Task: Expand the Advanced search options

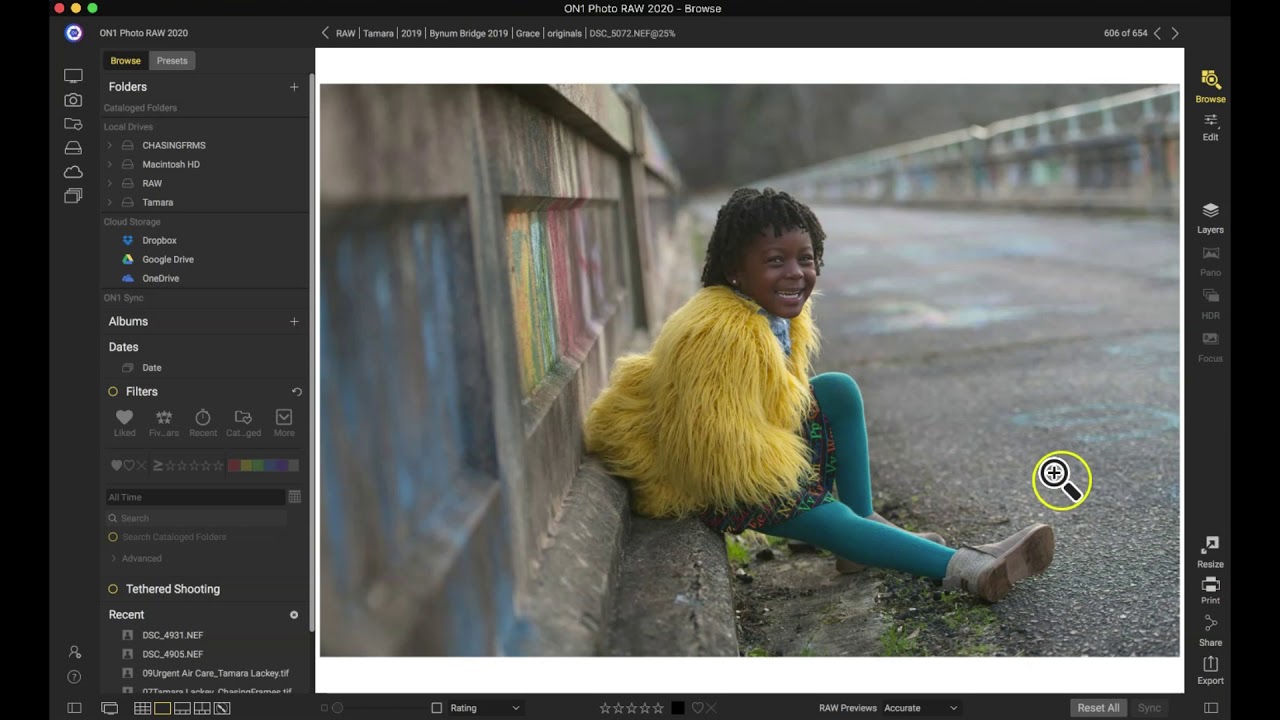Action: click(x=113, y=558)
